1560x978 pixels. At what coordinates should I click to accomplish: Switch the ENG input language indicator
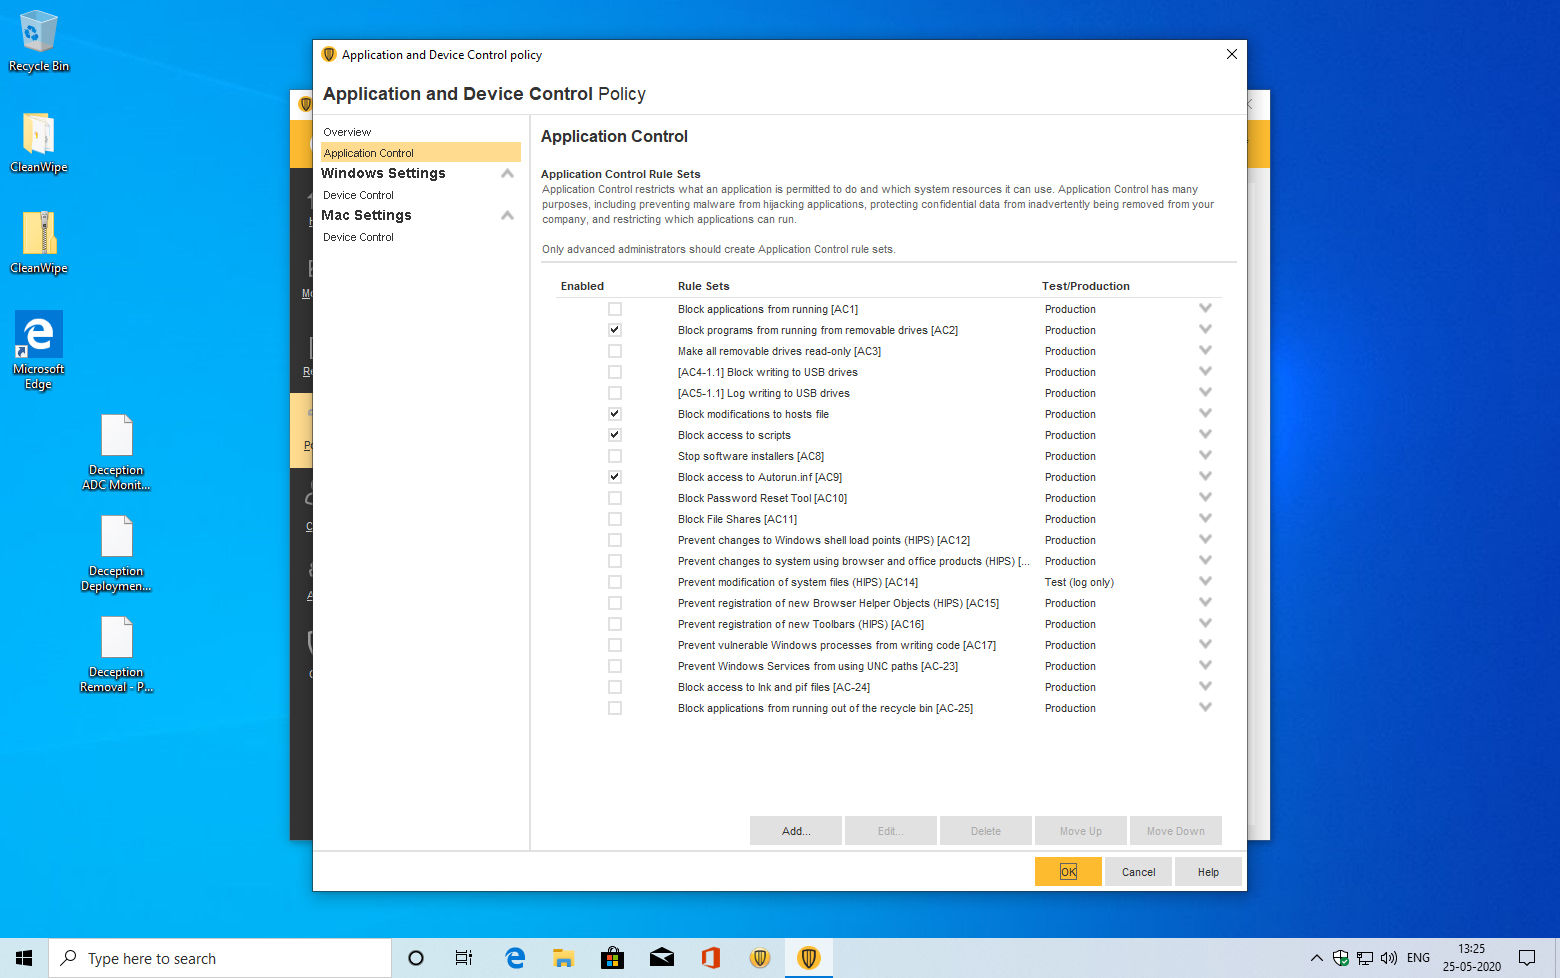(x=1418, y=958)
